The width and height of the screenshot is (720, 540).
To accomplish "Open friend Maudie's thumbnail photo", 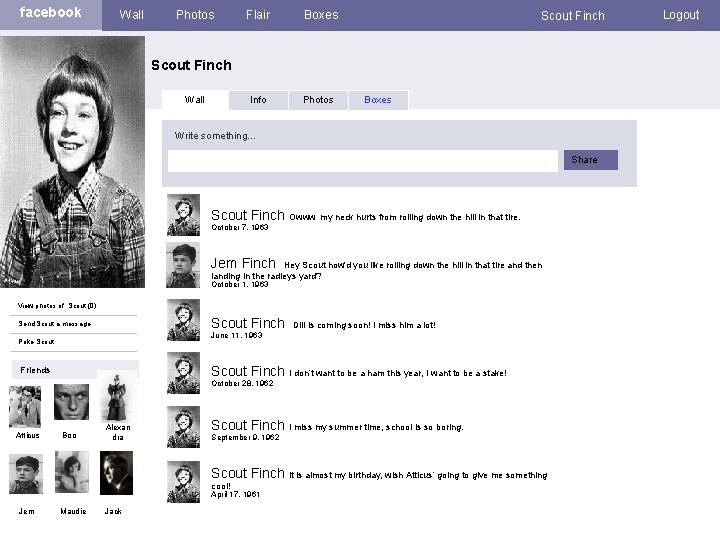I will click(x=72, y=472).
